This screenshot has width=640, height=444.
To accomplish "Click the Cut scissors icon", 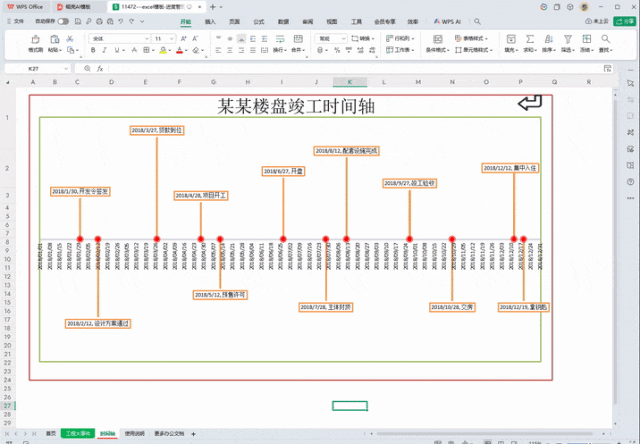I will click(x=70, y=39).
